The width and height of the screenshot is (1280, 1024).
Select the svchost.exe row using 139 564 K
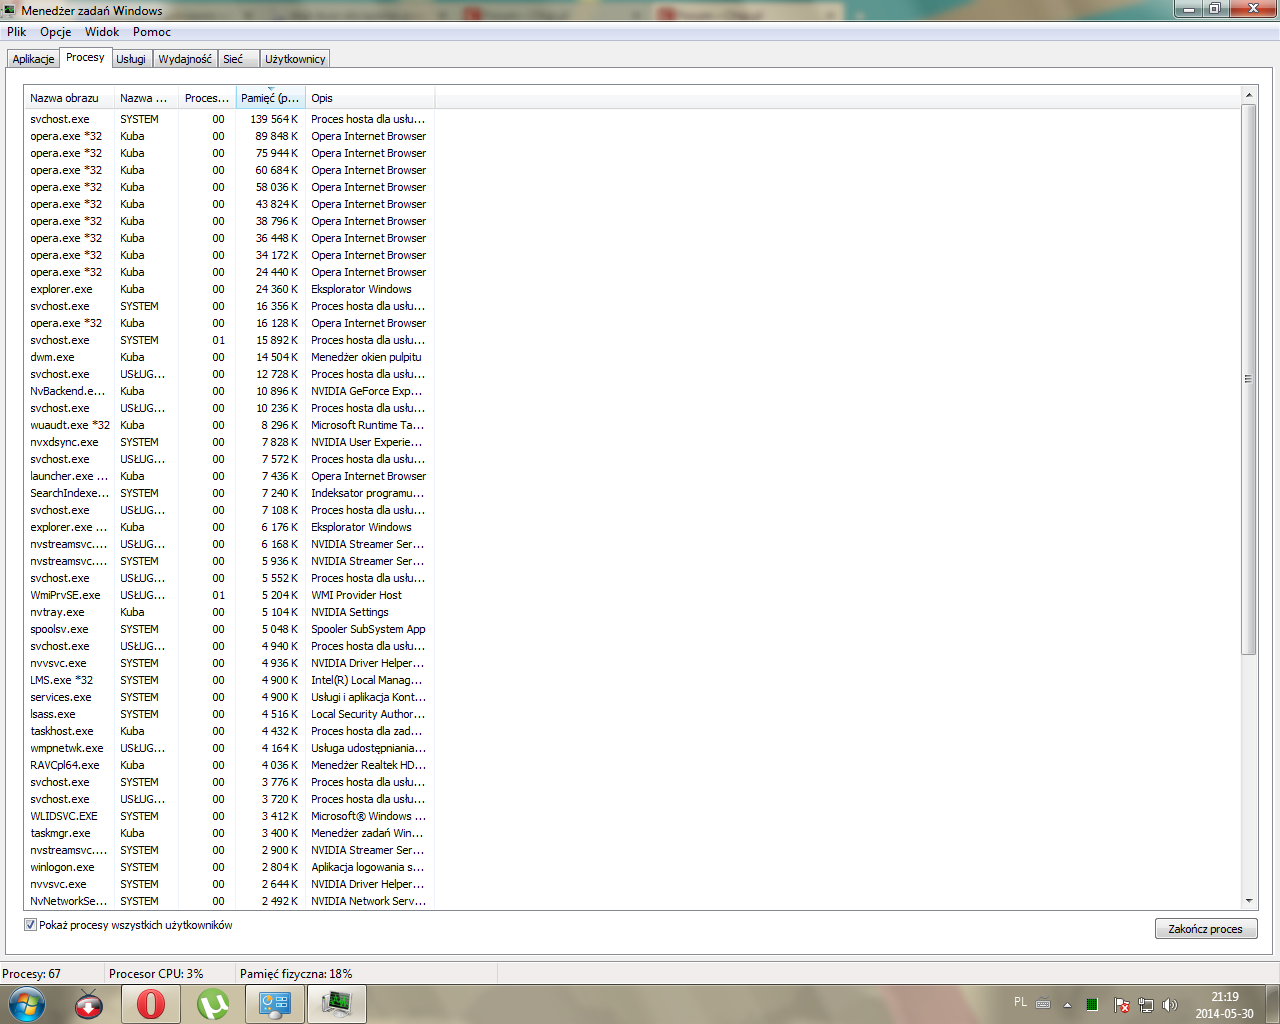(x=230, y=119)
